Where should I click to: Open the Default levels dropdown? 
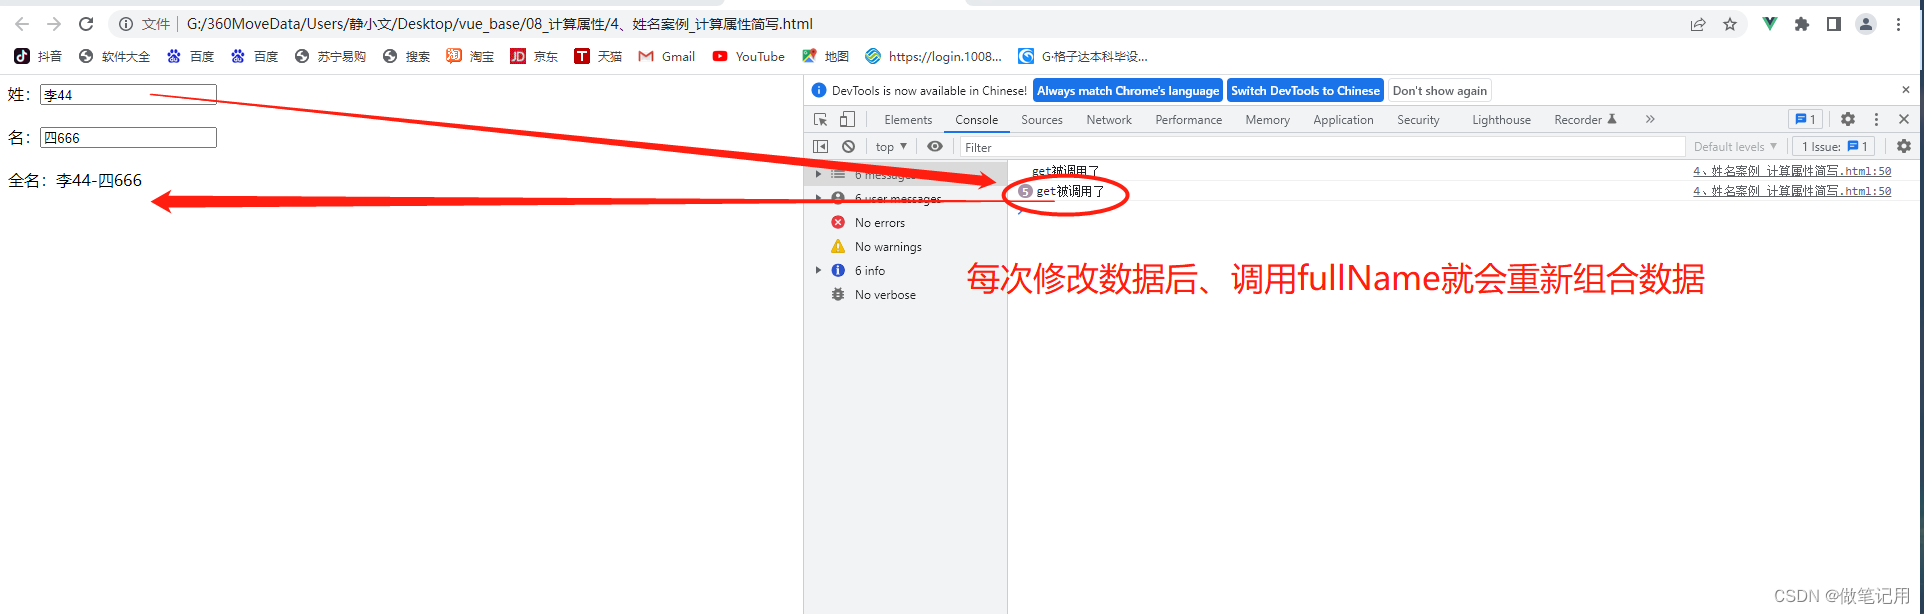1735,147
